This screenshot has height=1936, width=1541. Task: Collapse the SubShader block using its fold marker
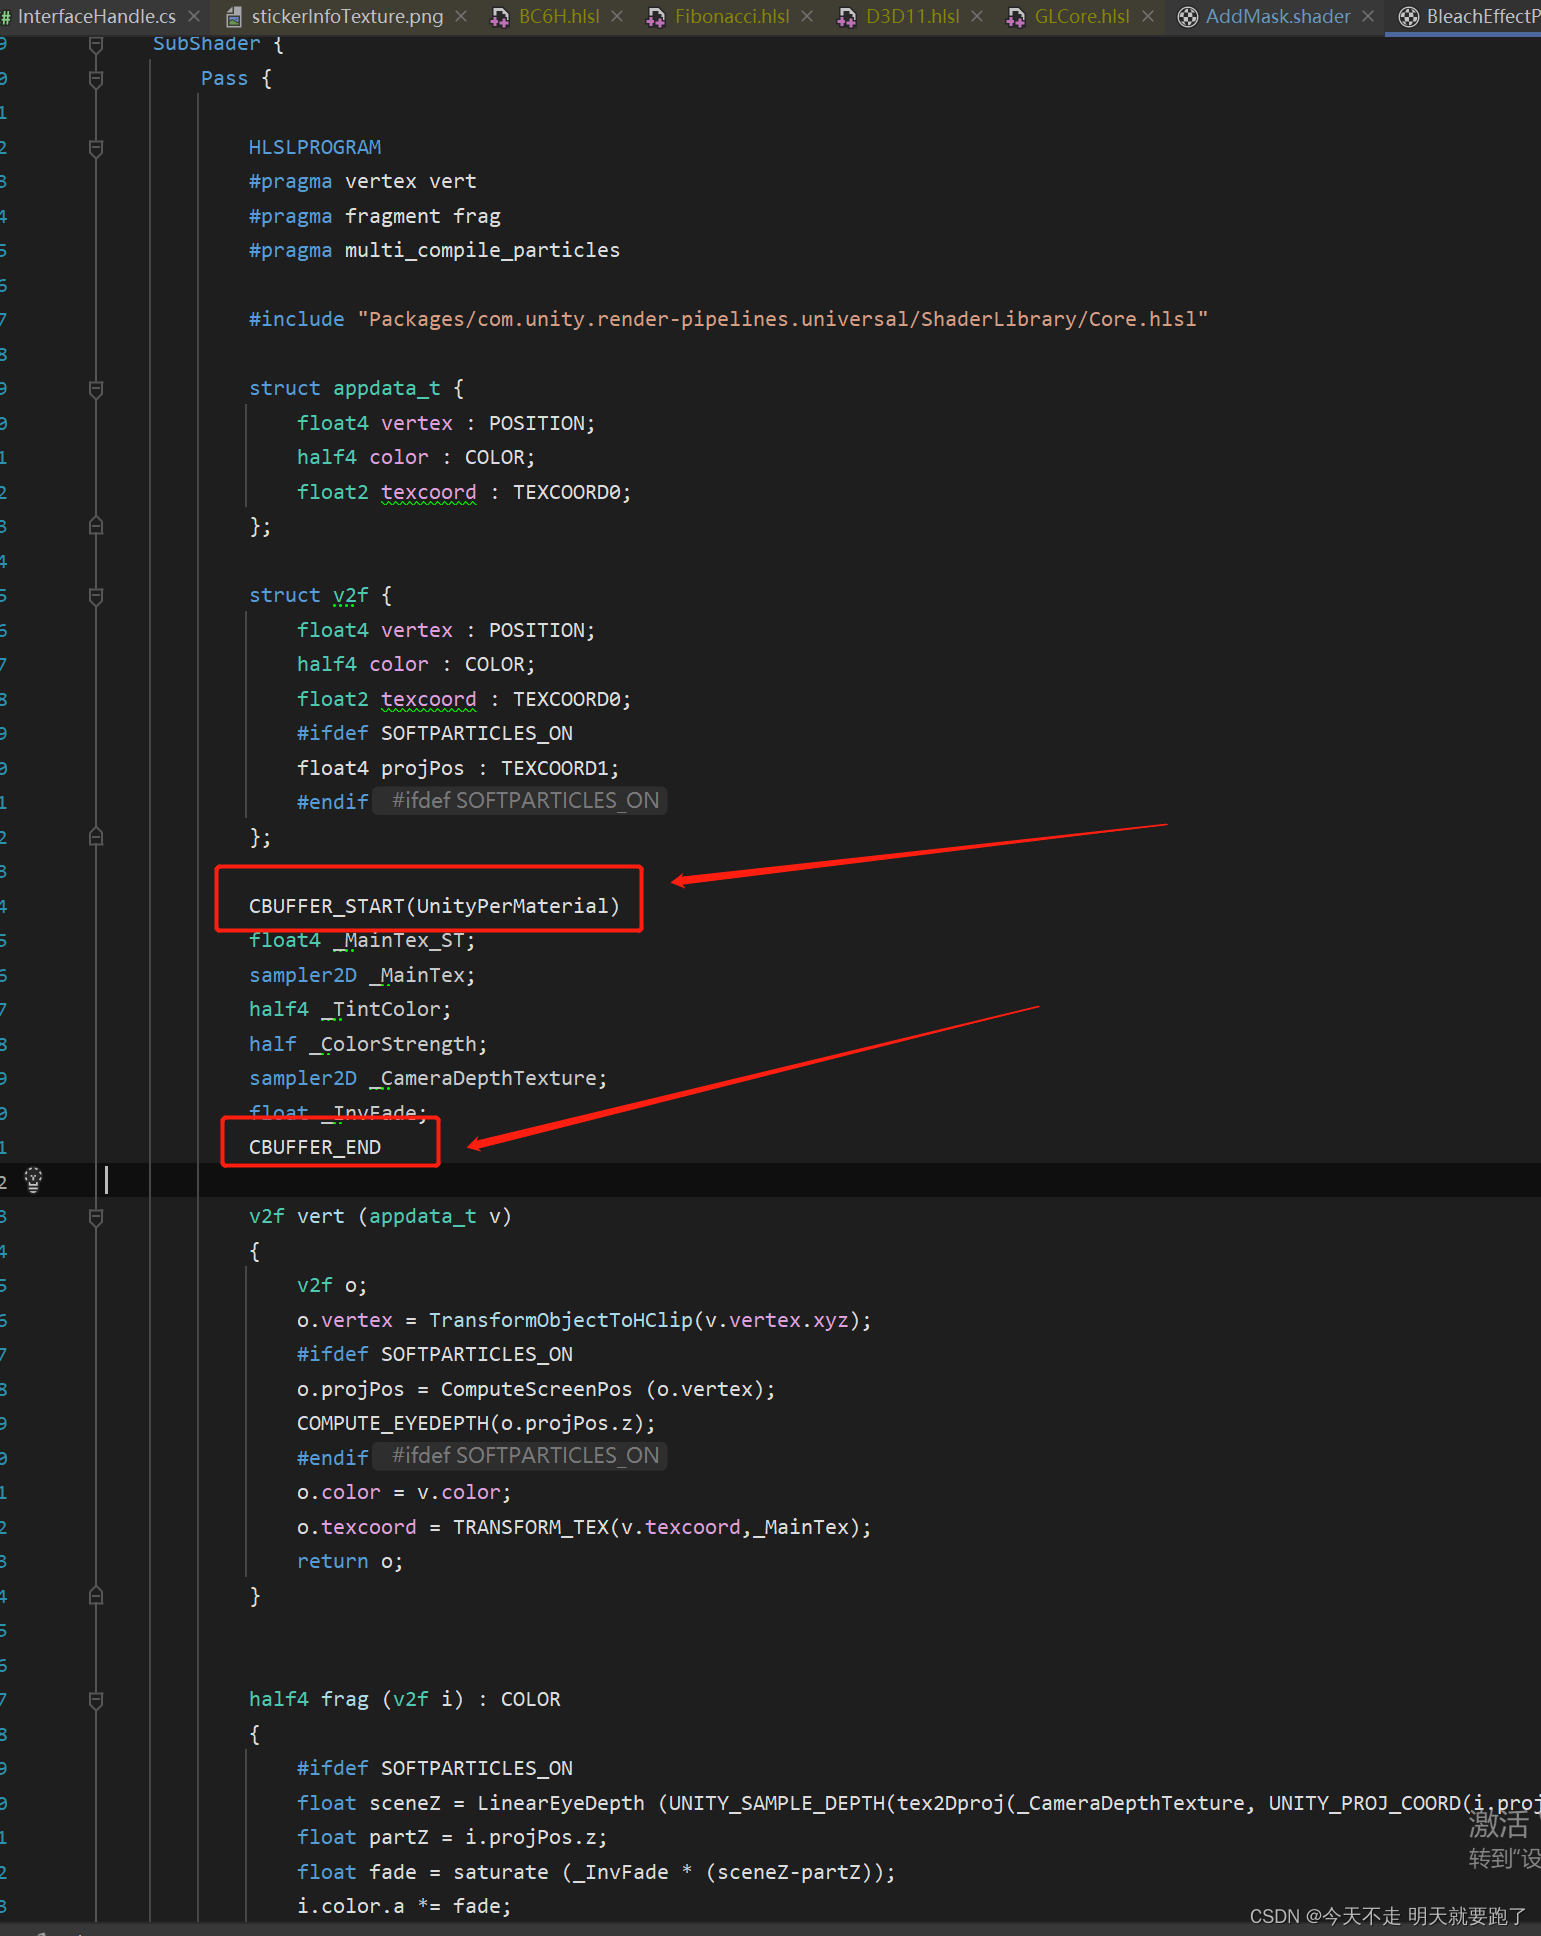coord(96,44)
